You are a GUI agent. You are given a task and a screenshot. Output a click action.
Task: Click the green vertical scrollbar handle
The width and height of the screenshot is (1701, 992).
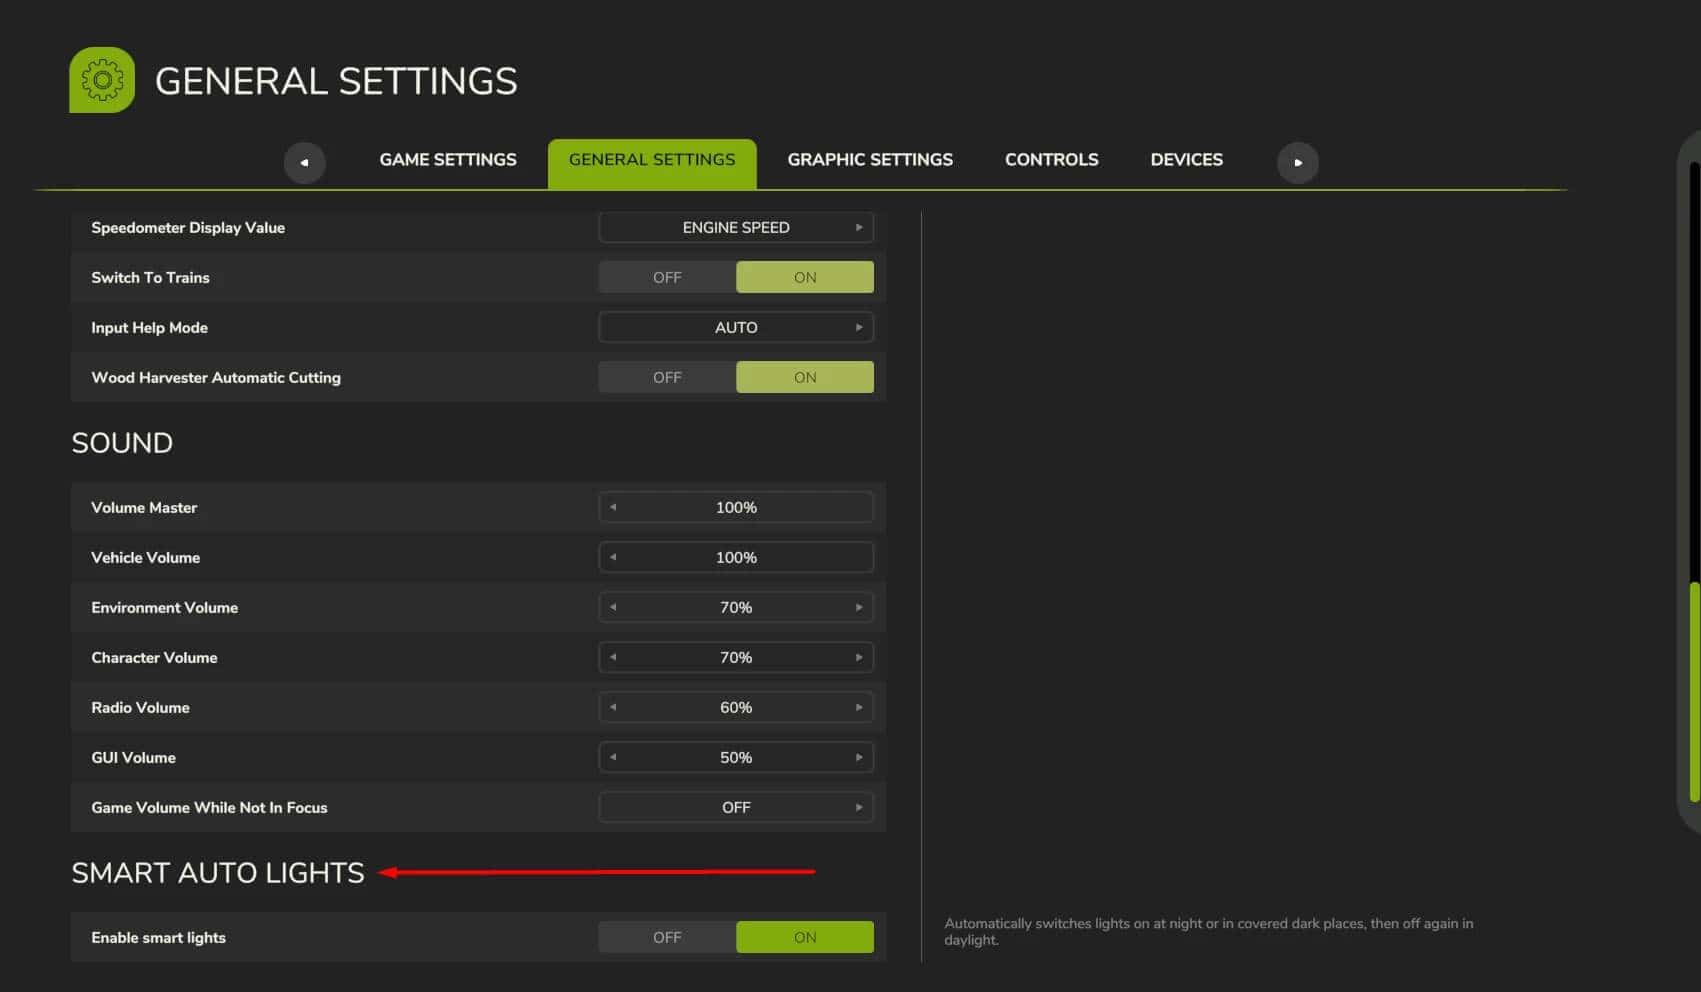tap(1694, 690)
